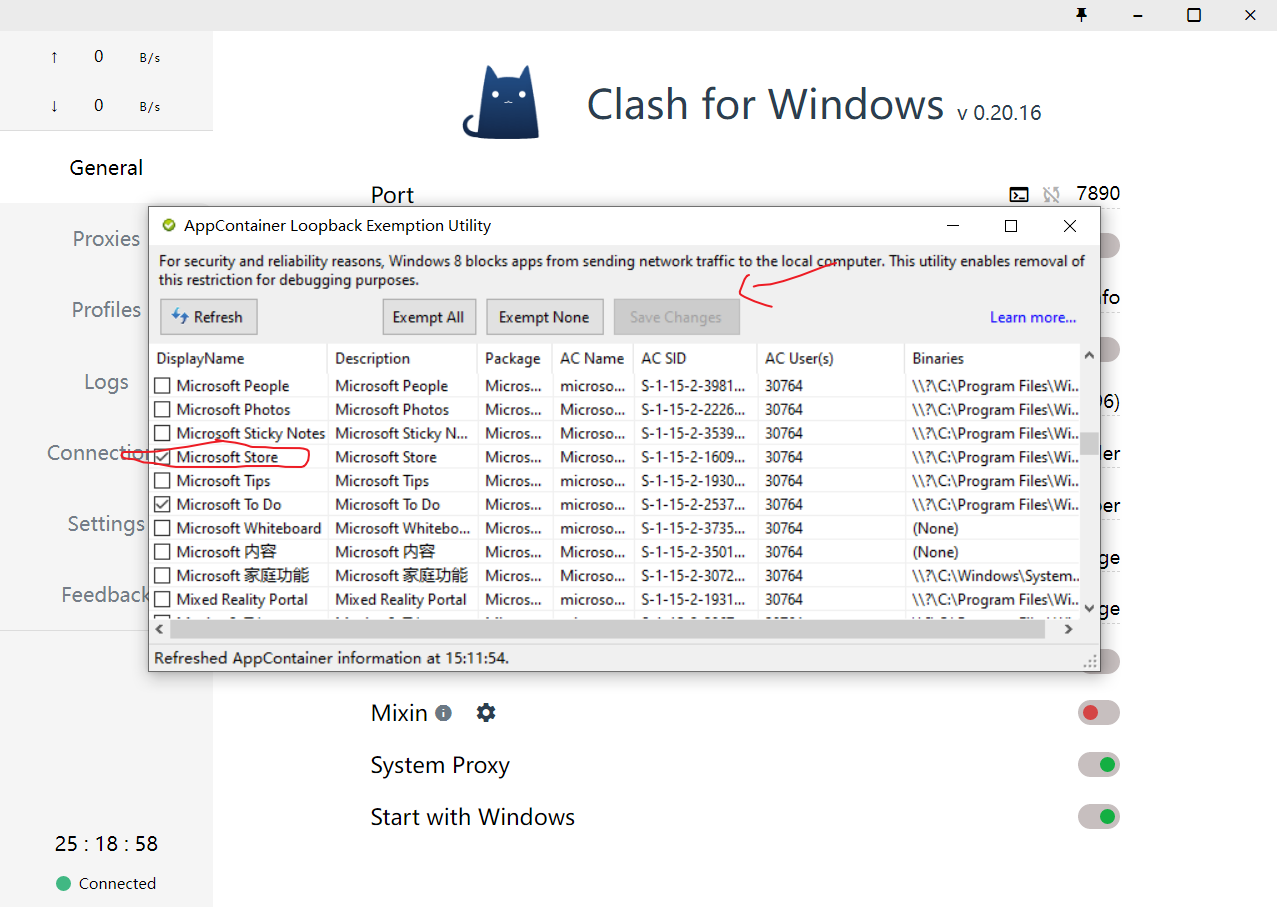The height and width of the screenshot is (907, 1277).
Task: Open Mixin settings gear icon
Action: pyautogui.click(x=486, y=713)
